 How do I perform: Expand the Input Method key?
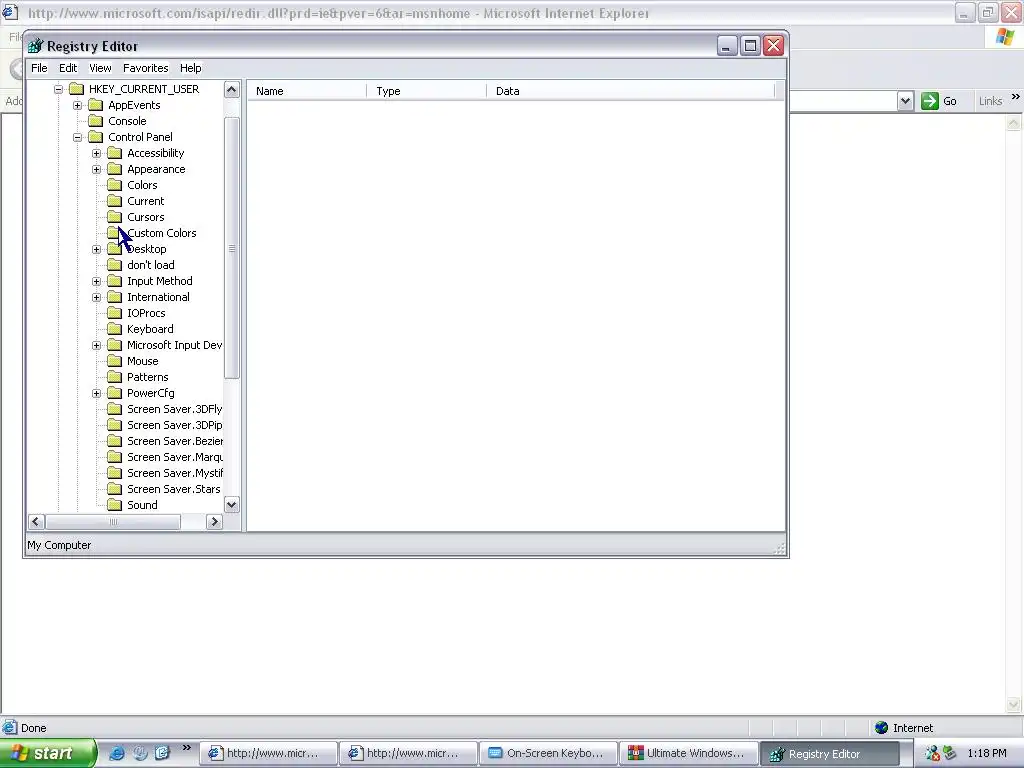click(x=97, y=281)
